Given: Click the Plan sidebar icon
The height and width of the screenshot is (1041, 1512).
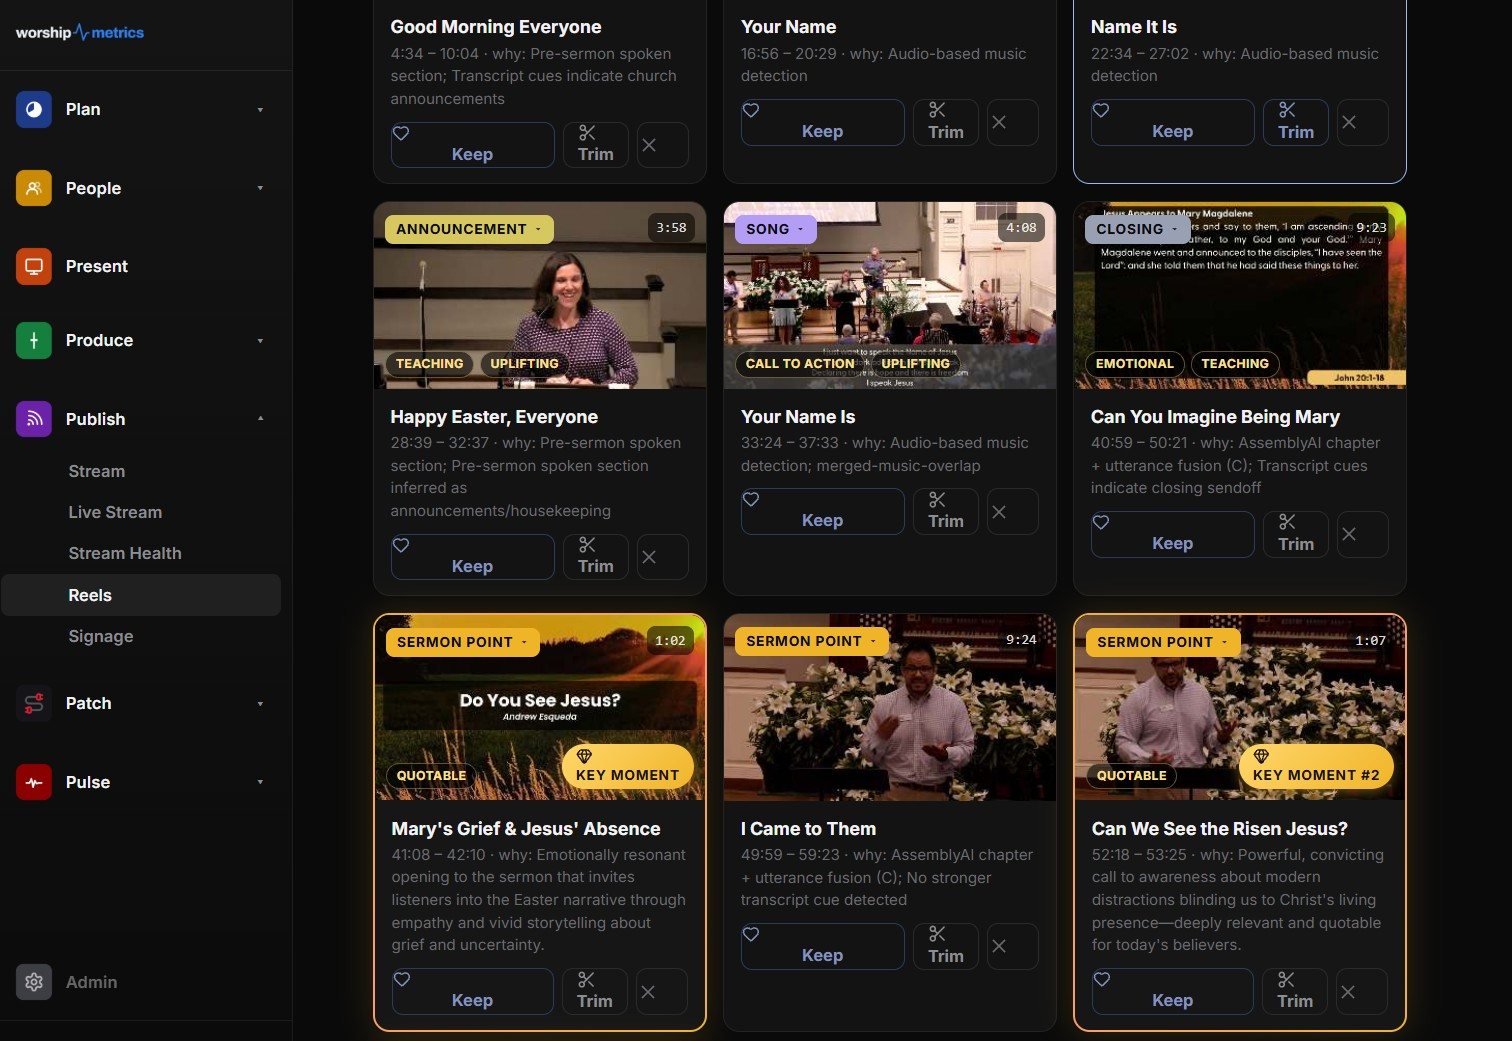Looking at the screenshot, I should [x=34, y=109].
